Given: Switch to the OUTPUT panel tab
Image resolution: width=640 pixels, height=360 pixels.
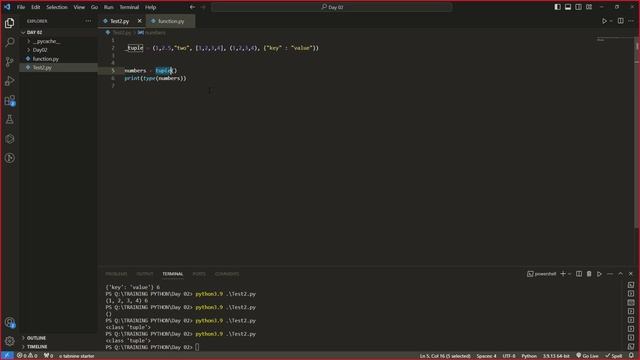Looking at the screenshot, I should coord(144,274).
